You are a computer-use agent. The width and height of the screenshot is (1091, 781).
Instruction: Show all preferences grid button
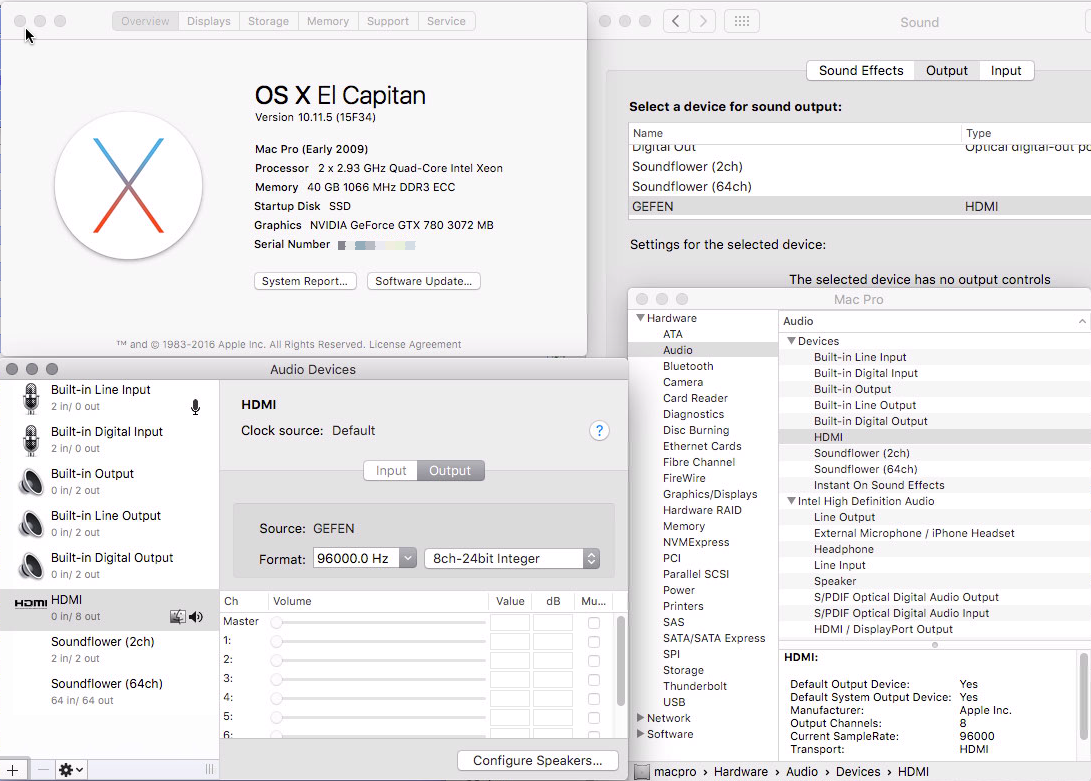coord(742,22)
